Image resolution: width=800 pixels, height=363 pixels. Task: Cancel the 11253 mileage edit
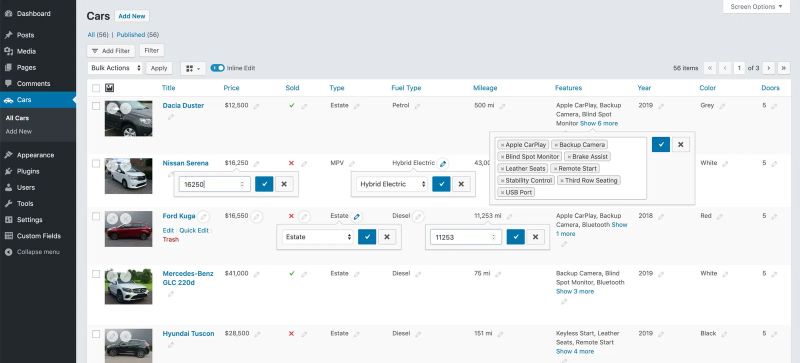(x=535, y=237)
